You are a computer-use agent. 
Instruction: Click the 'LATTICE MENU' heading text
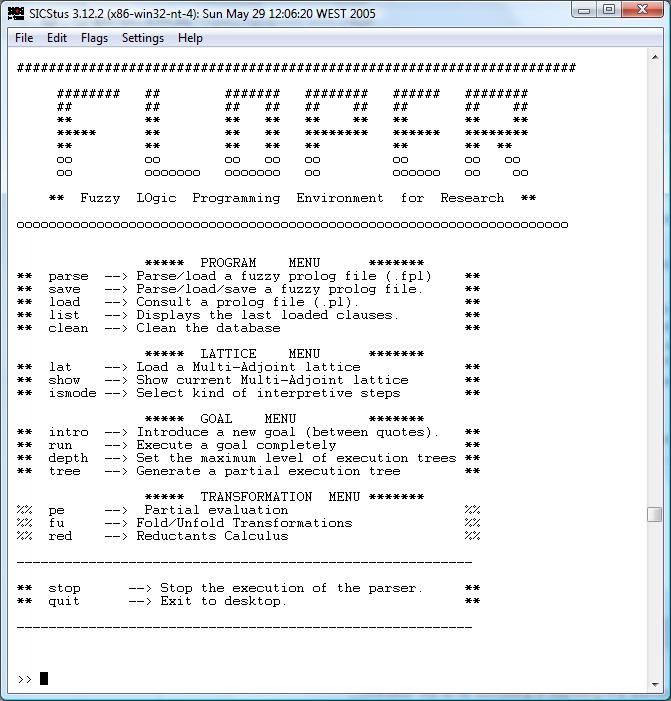pyautogui.click(x=260, y=354)
